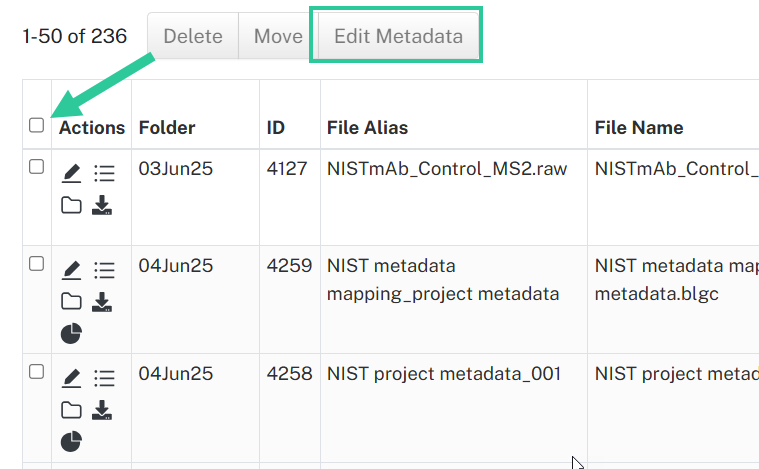Image resolution: width=759 pixels, height=469 pixels.
Task: Open list icon for file 4259
Action: 104,270
